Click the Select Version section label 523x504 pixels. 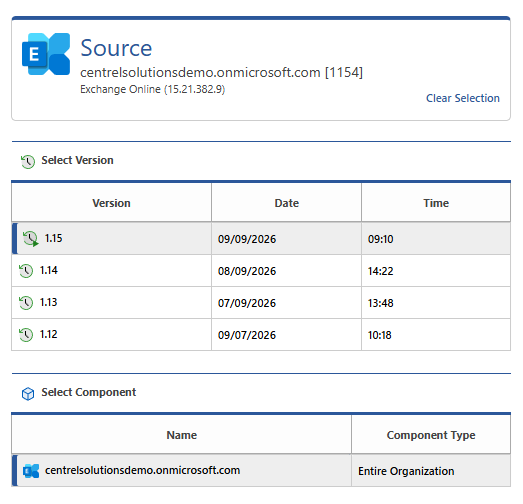(77, 160)
